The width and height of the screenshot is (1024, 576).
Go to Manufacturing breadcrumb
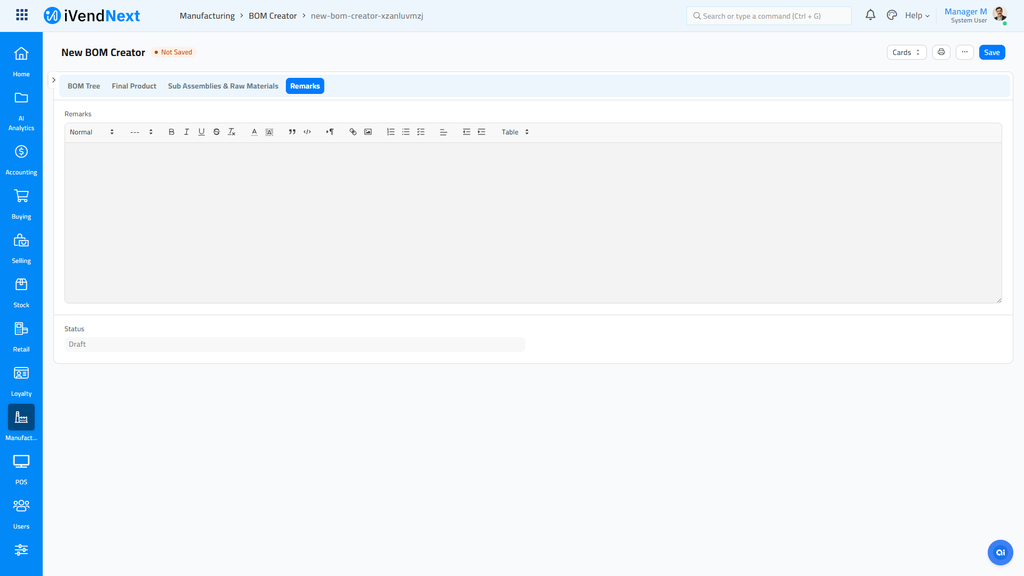coord(207,16)
